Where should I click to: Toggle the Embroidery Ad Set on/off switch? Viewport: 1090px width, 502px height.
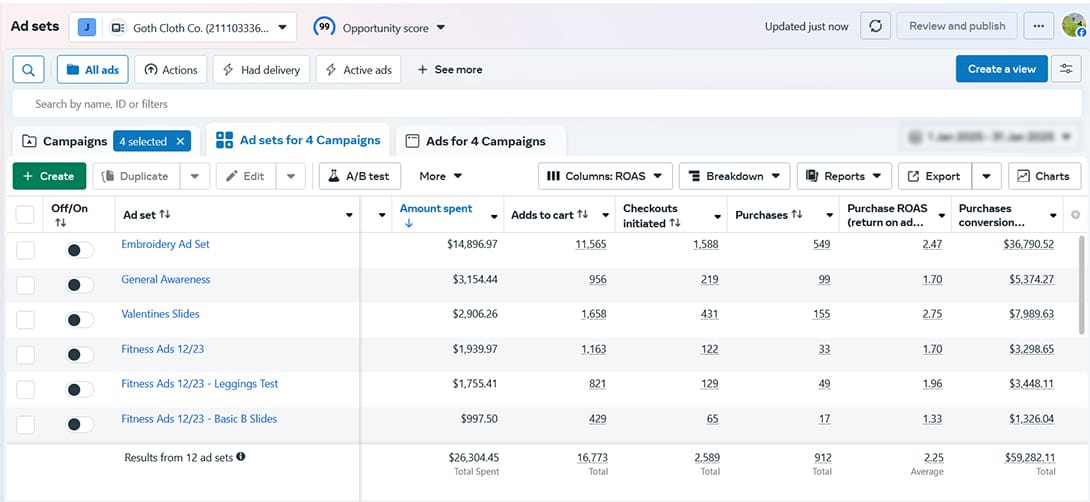79,251
